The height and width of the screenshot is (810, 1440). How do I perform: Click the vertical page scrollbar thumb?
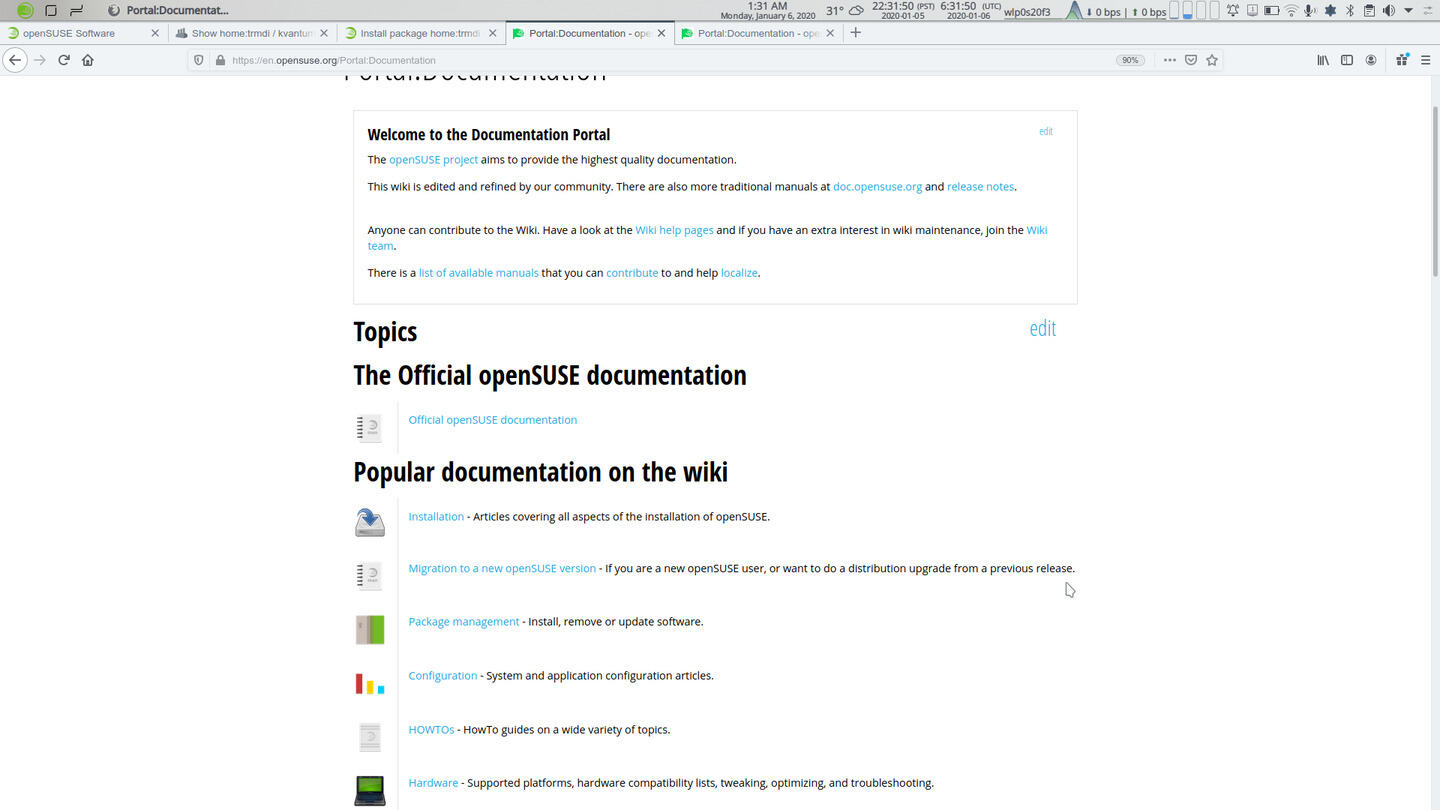click(1433, 190)
